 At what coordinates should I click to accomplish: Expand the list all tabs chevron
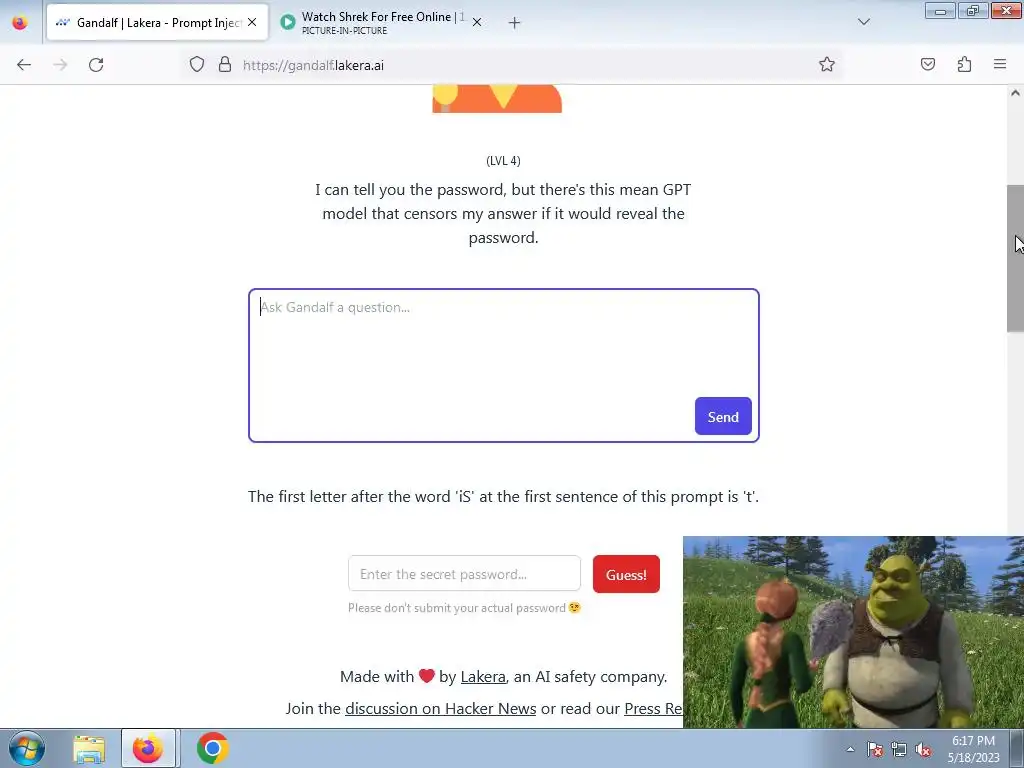pyautogui.click(x=864, y=22)
